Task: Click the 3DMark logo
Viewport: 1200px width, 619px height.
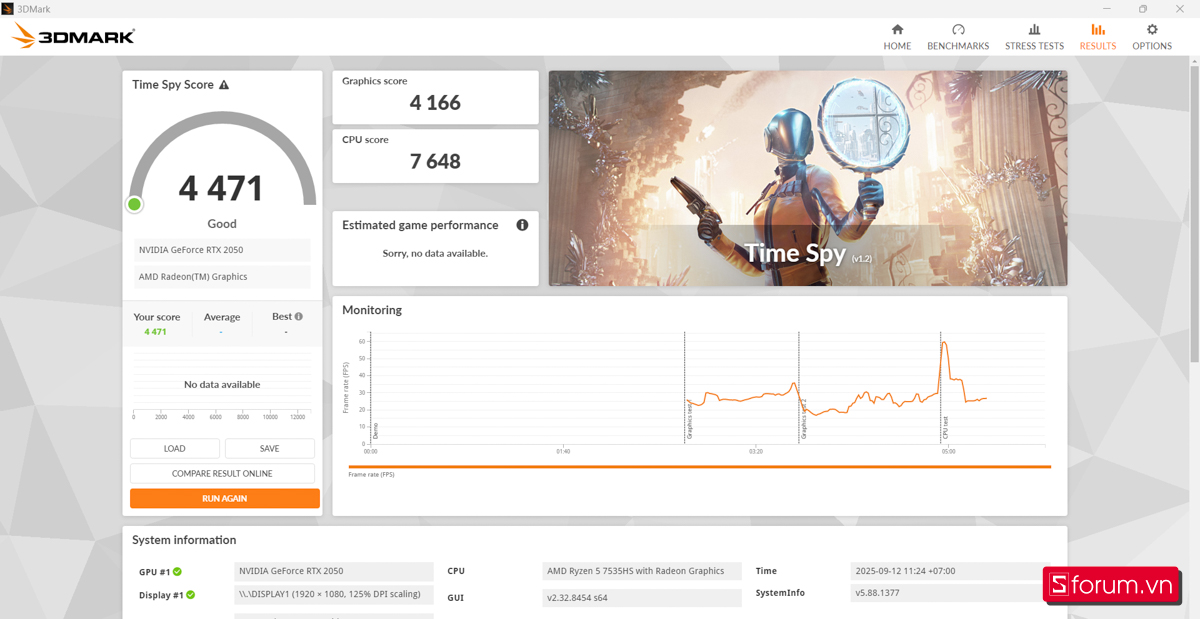Action: [73, 37]
